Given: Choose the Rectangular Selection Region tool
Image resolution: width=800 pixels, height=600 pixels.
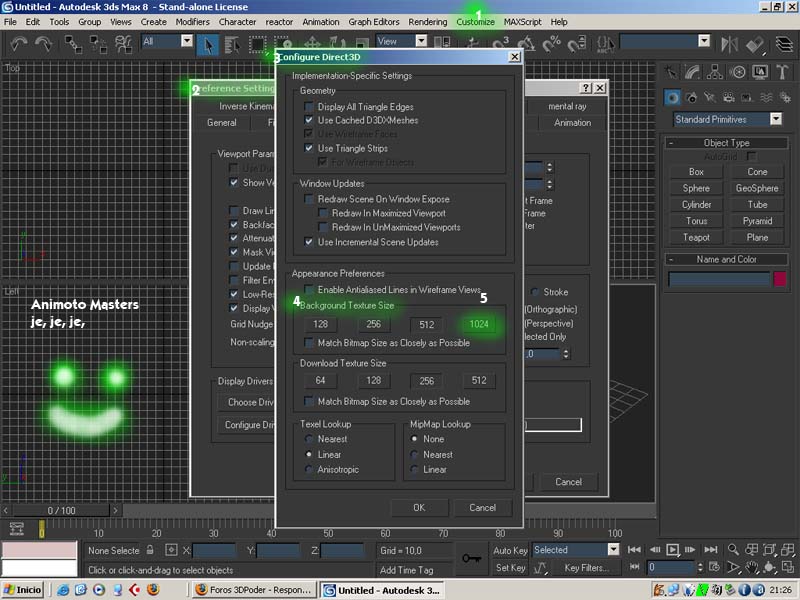Looking at the screenshot, I should pyautogui.click(x=258, y=45).
